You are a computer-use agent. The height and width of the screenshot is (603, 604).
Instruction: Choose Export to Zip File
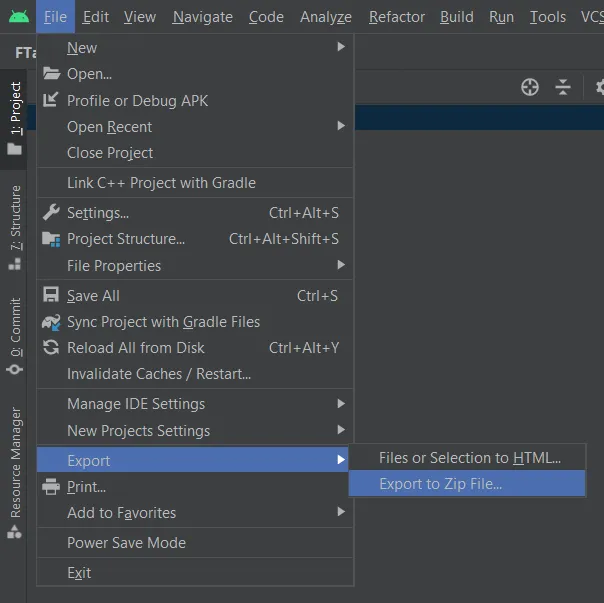click(467, 484)
